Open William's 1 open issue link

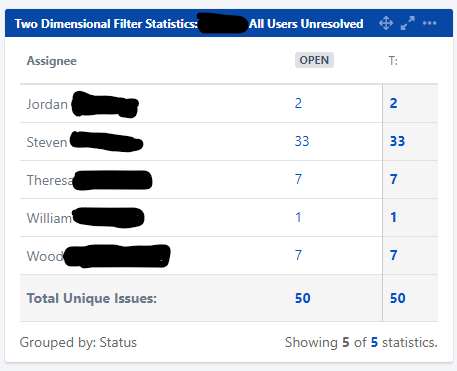coord(298,217)
